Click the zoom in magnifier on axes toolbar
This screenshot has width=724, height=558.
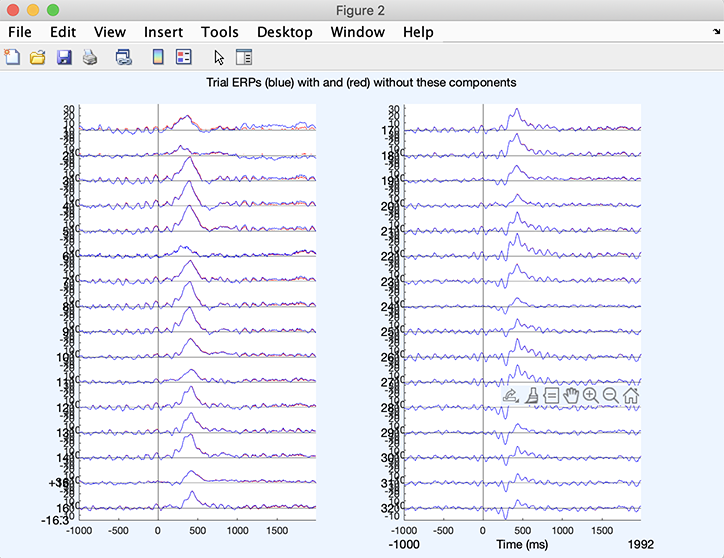click(591, 395)
